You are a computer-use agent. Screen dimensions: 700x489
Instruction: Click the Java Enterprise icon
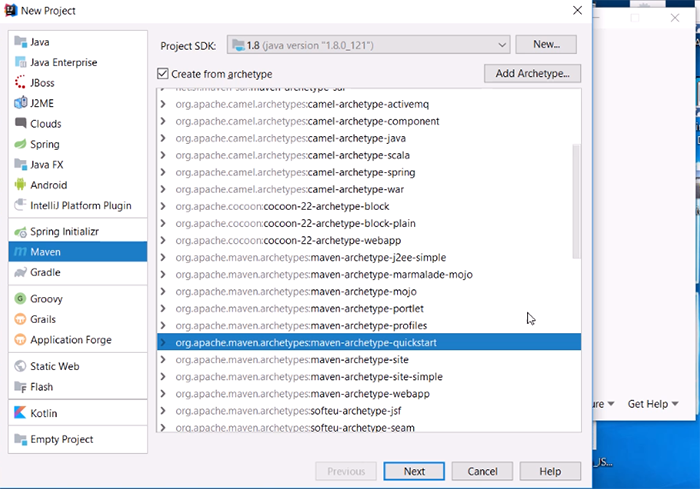(21, 62)
